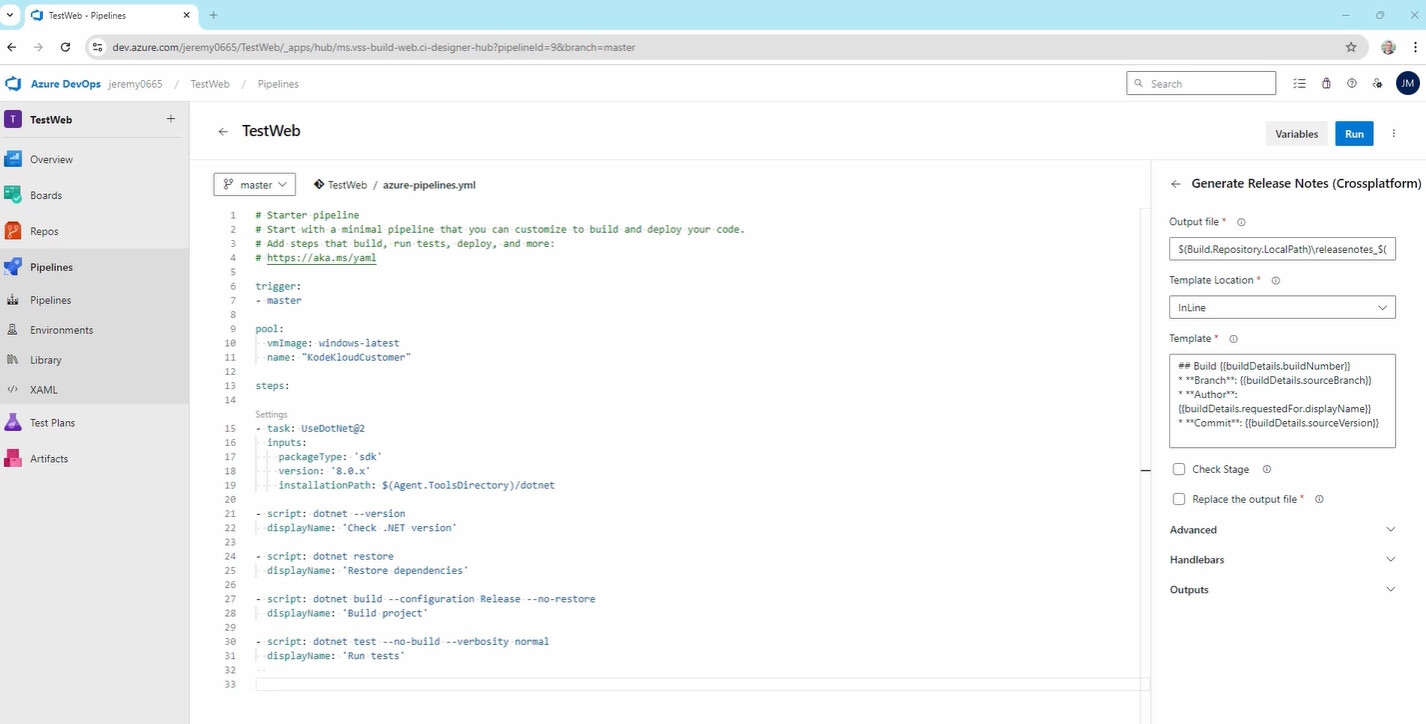Expand the Outputs section

1282,590
